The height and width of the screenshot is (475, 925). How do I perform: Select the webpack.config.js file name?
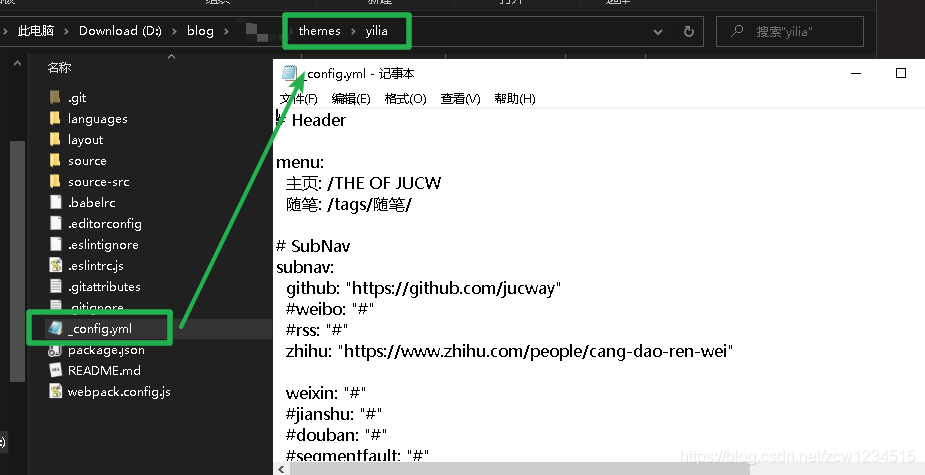tap(119, 392)
